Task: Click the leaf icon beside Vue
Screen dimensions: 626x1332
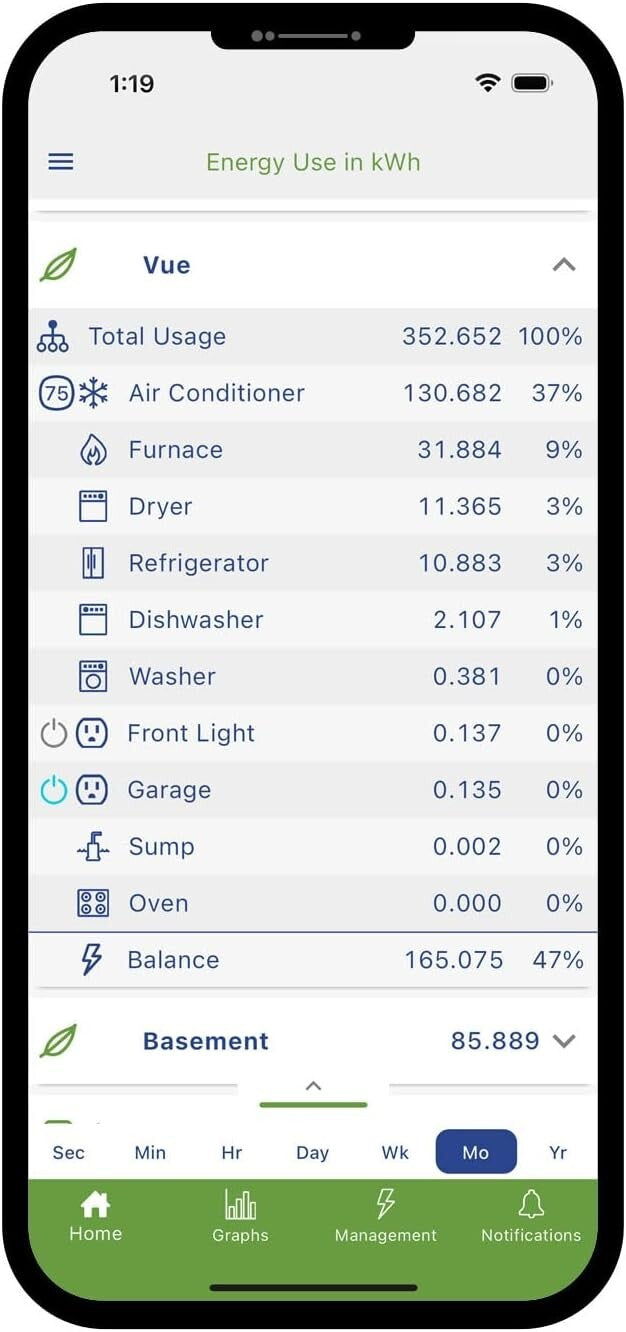Action: (x=58, y=263)
